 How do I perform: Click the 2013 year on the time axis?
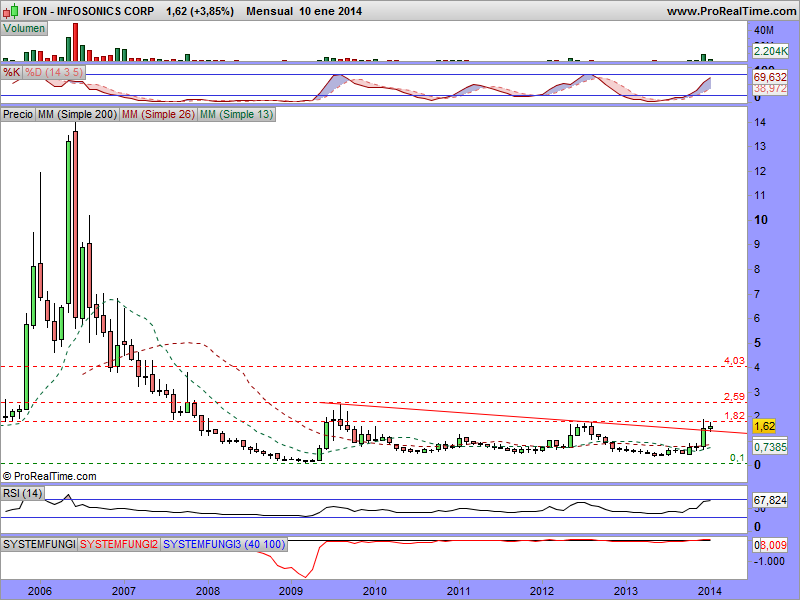pos(626,591)
